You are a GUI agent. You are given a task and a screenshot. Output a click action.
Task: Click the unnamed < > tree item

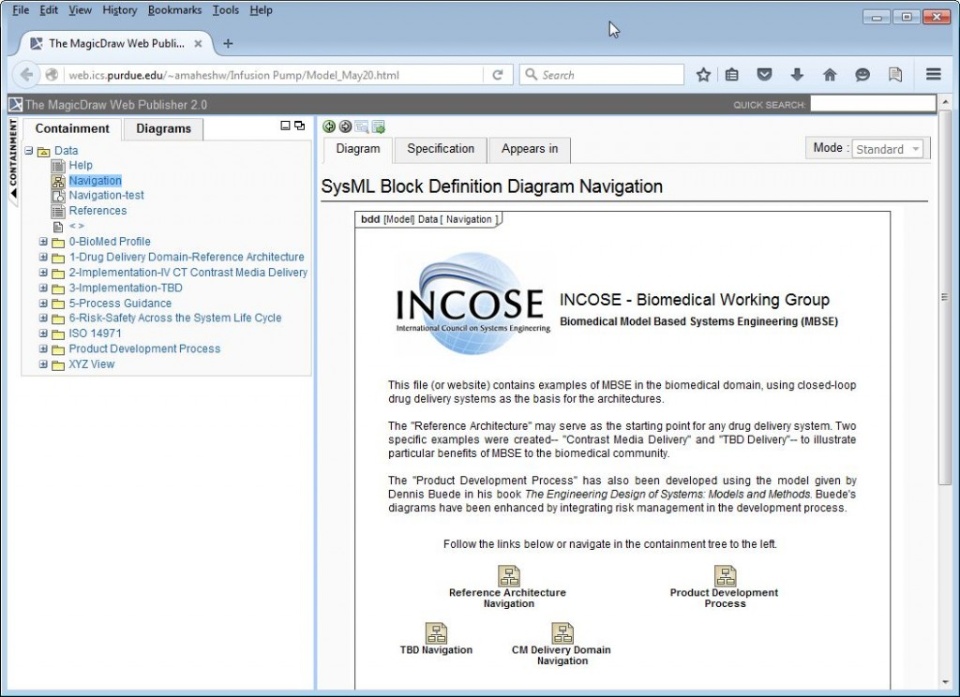coord(77,226)
